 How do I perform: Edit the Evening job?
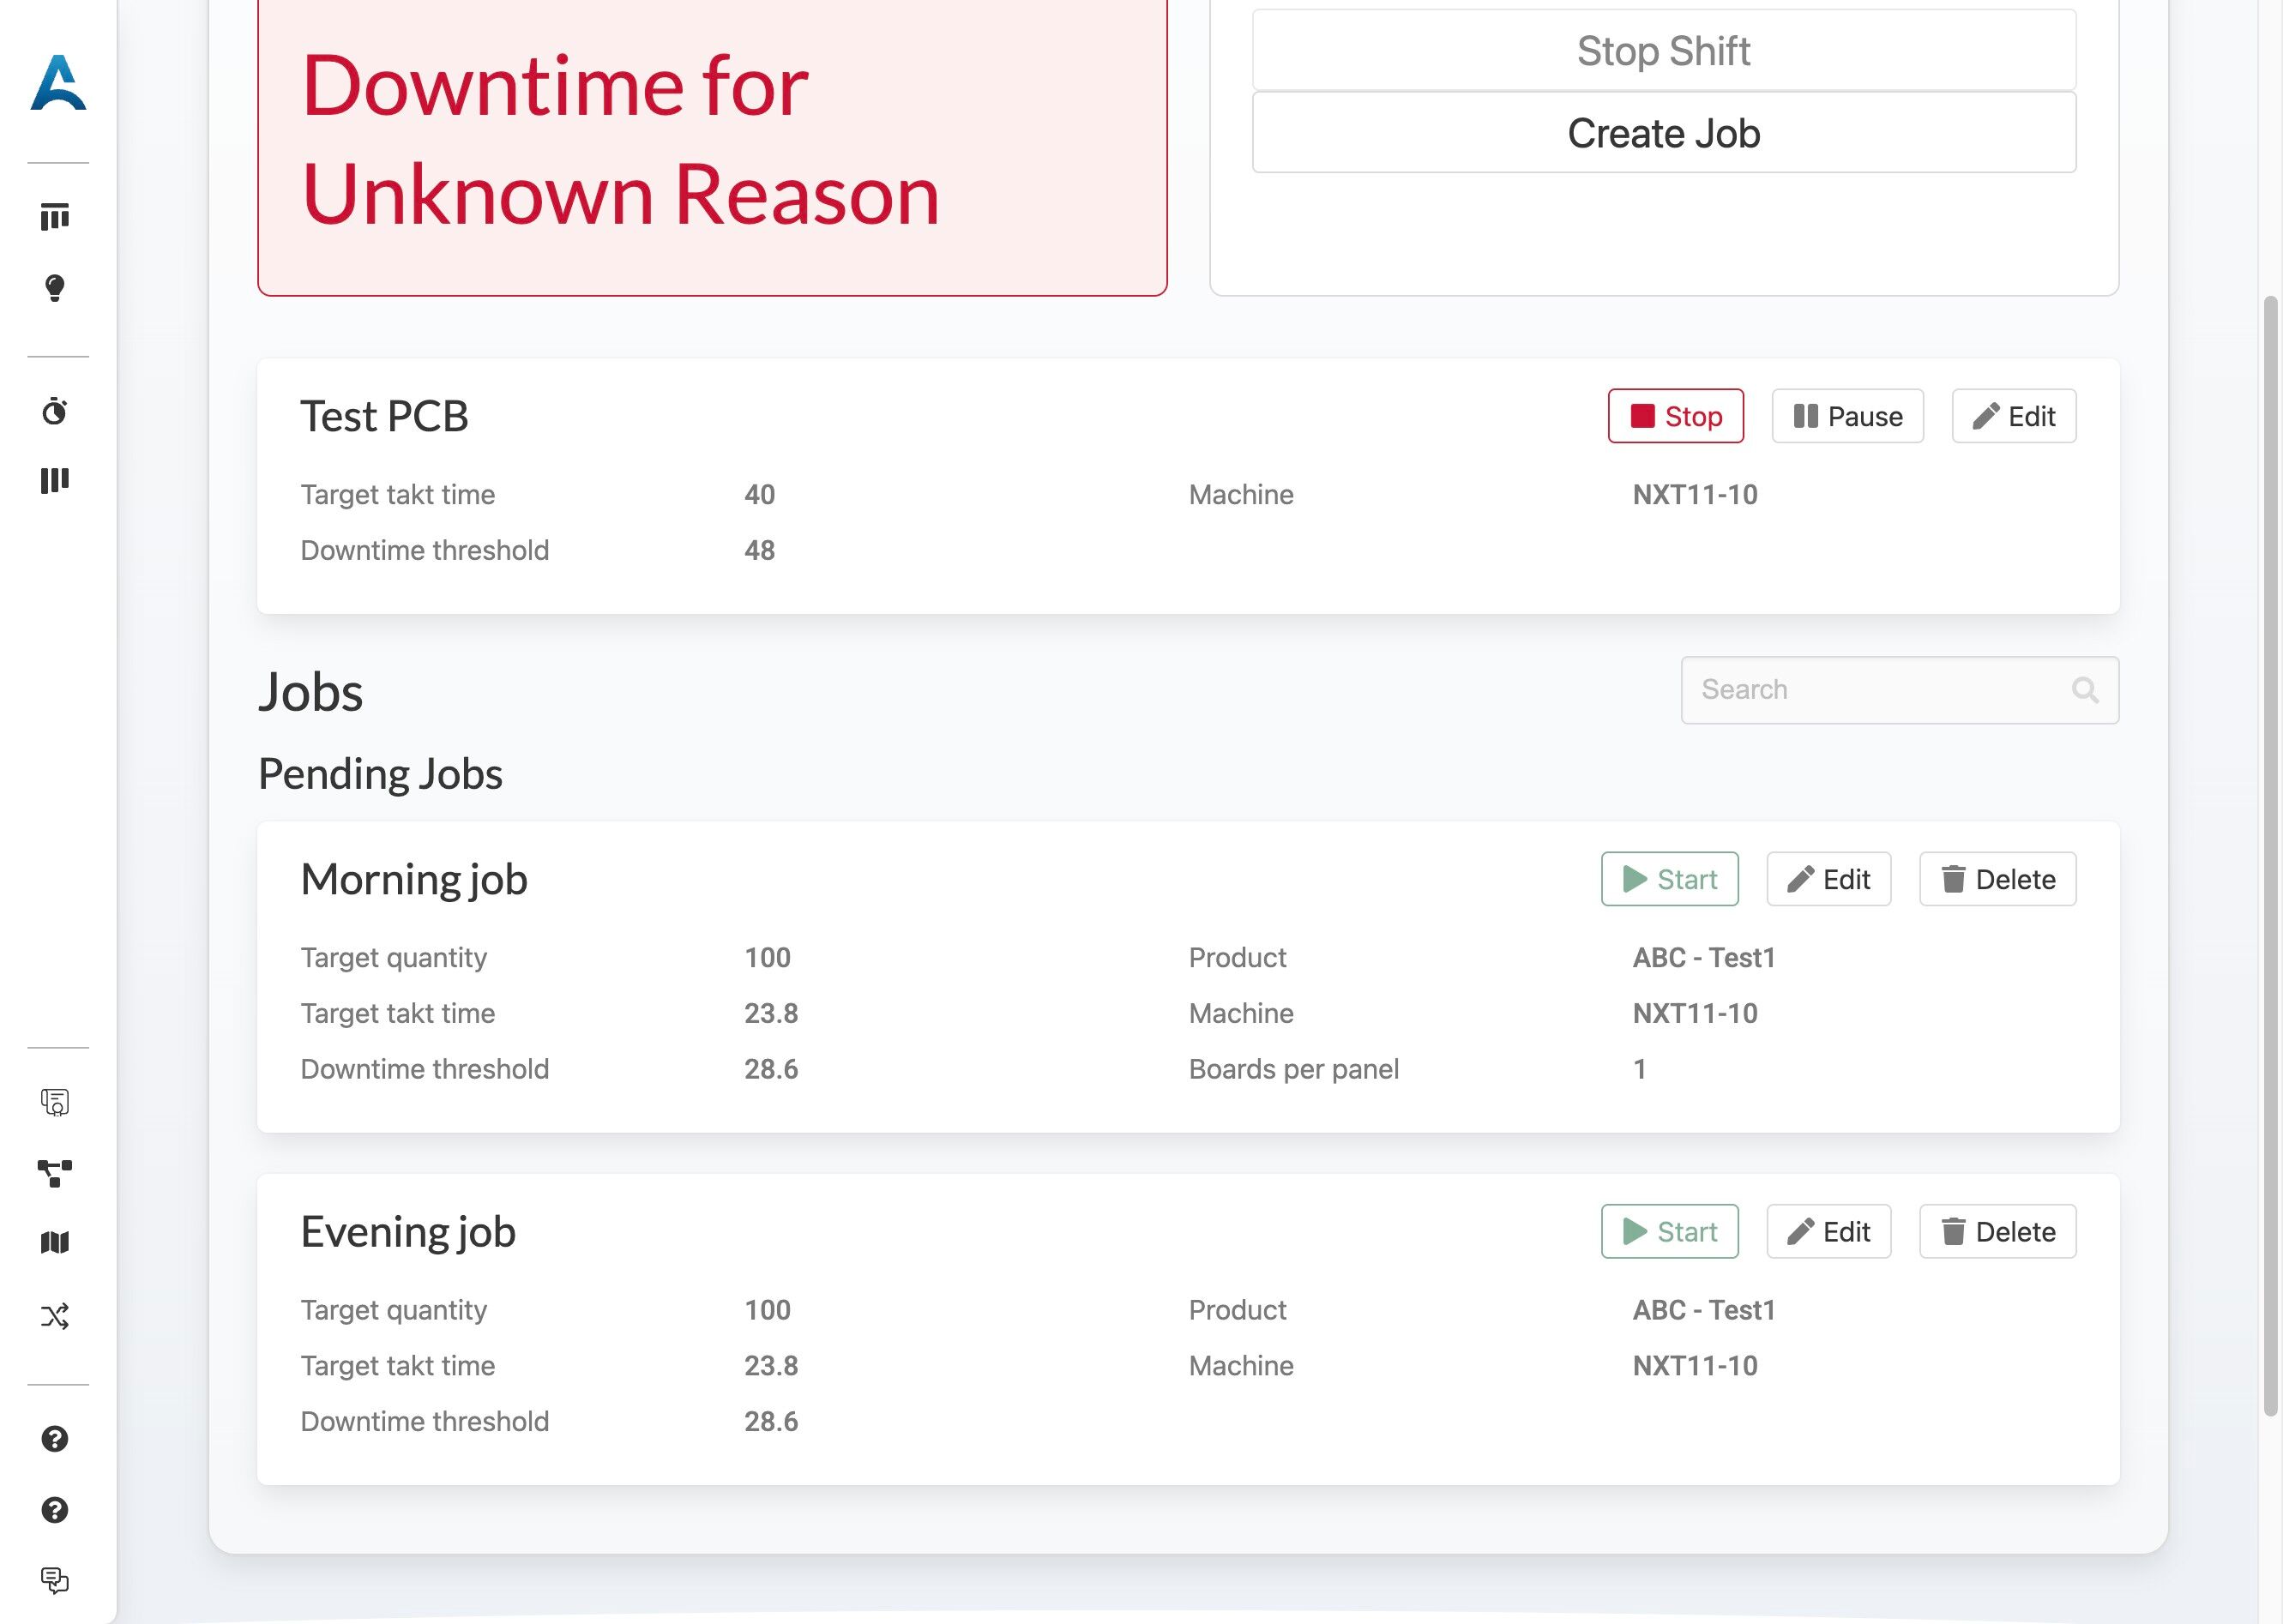pos(1828,1231)
